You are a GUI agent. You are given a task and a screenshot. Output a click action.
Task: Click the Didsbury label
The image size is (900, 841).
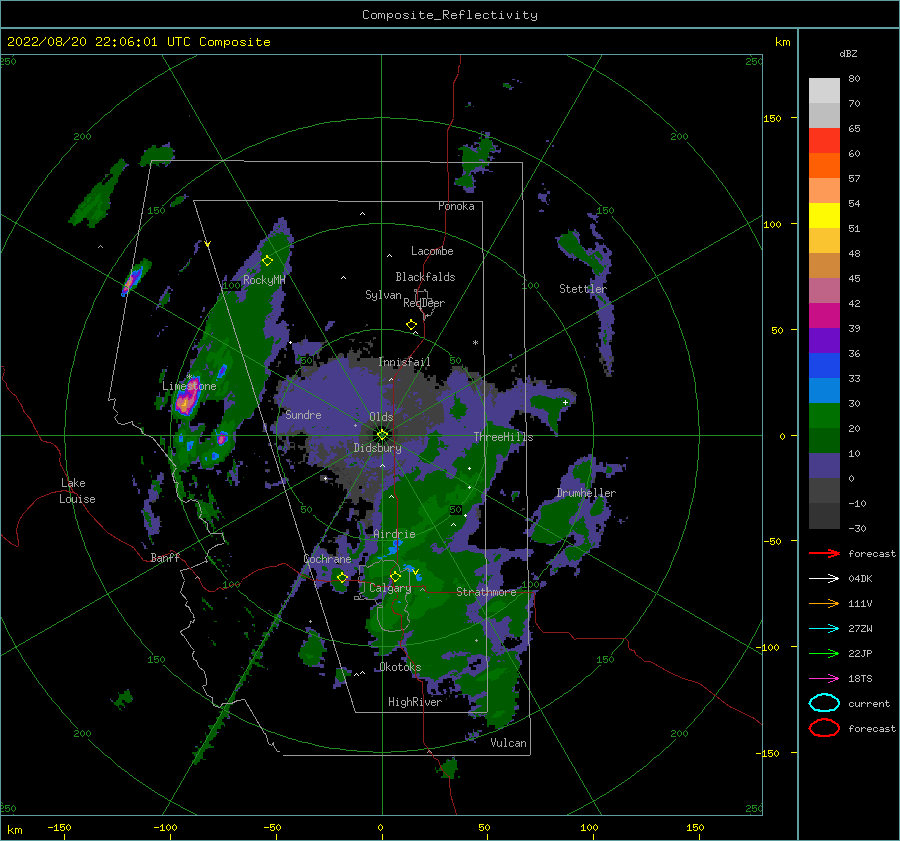[x=377, y=448]
